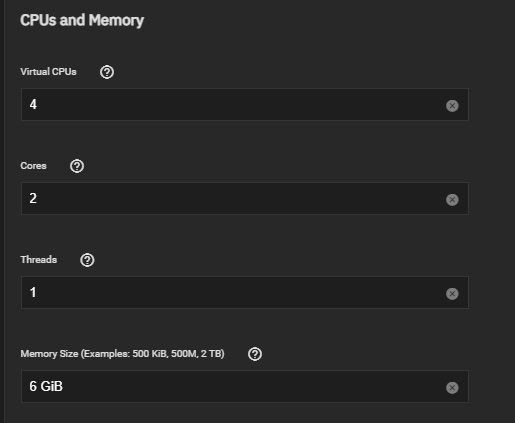The height and width of the screenshot is (423, 515).
Task: Focus the Memory Size input field
Action: tap(245, 386)
